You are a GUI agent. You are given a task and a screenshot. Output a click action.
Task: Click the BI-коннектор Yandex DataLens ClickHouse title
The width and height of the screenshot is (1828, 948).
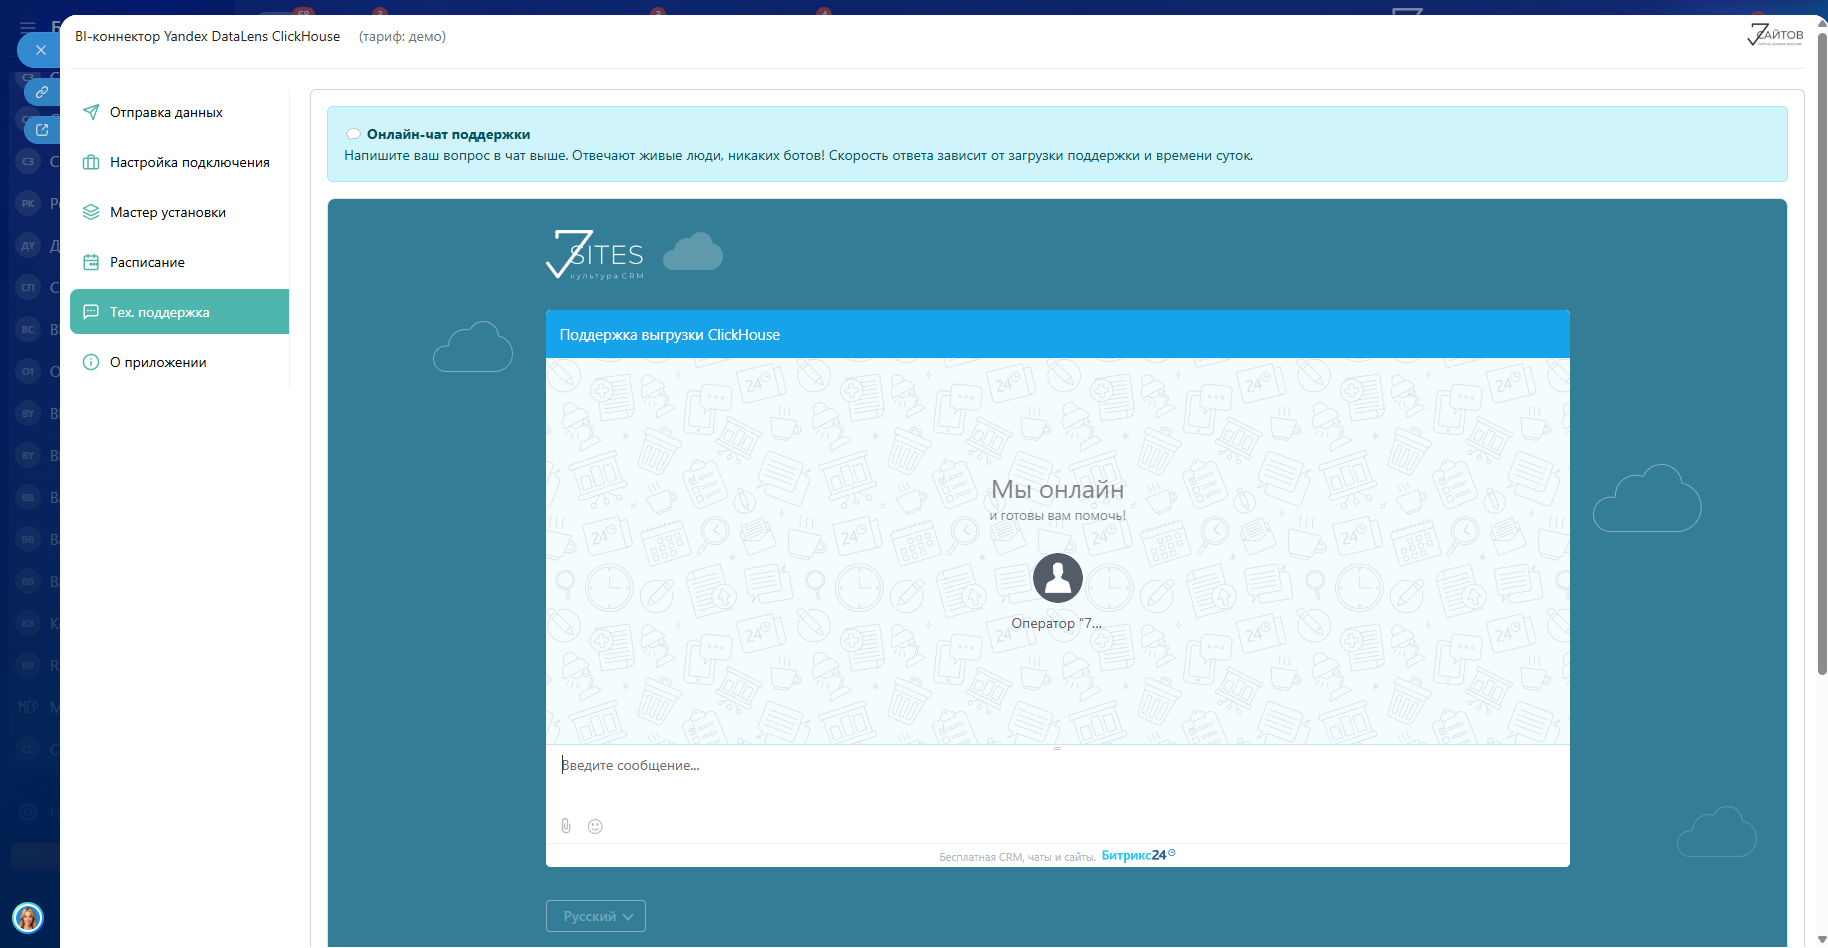pyautogui.click(x=207, y=37)
